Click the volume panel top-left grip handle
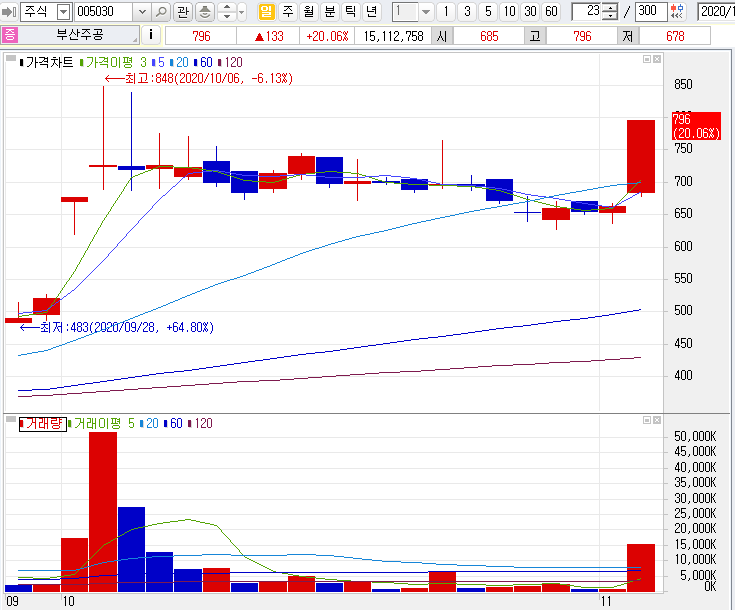 point(10,420)
